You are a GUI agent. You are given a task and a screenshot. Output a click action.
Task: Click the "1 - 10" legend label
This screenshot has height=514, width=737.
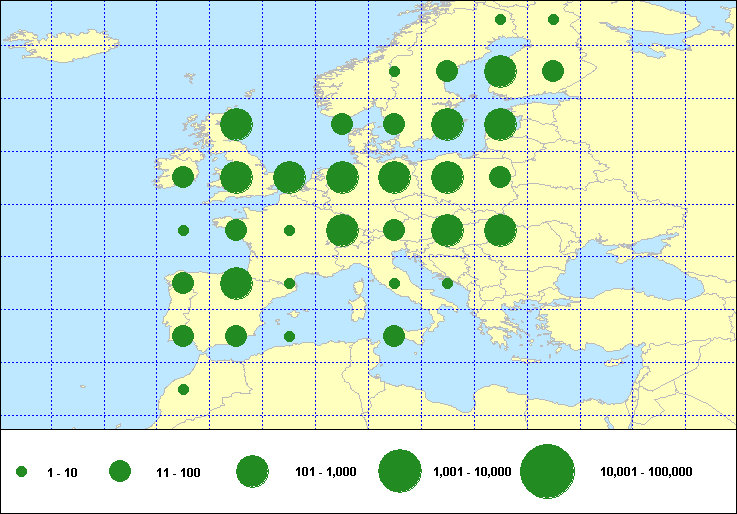click(x=62, y=472)
